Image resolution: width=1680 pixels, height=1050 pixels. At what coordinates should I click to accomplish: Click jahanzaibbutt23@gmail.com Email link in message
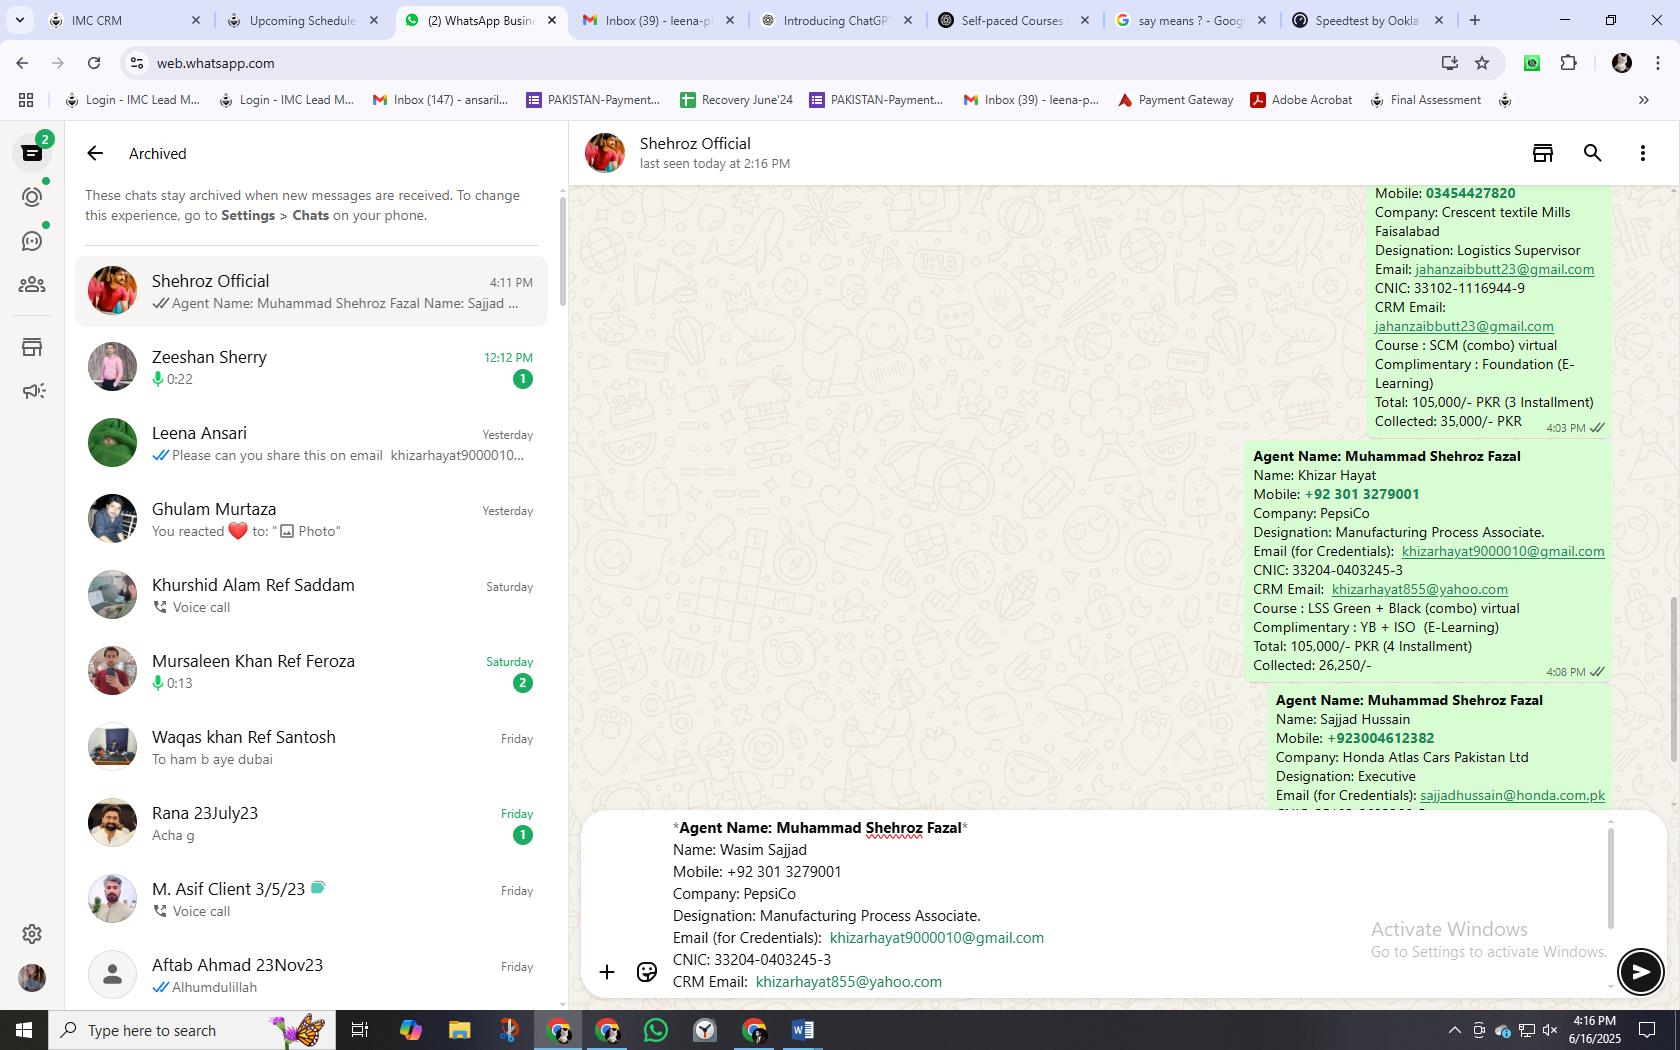[1504, 269]
